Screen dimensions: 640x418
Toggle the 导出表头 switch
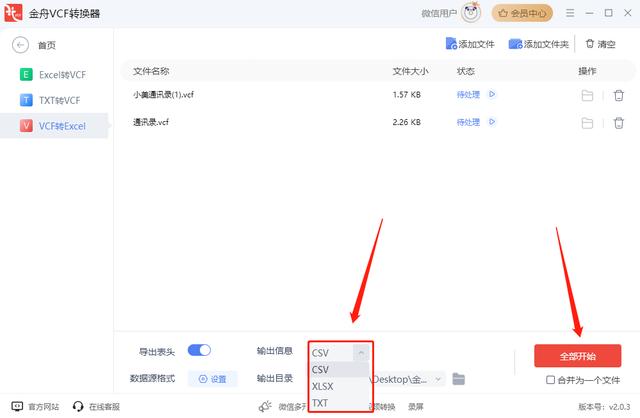pos(199,350)
